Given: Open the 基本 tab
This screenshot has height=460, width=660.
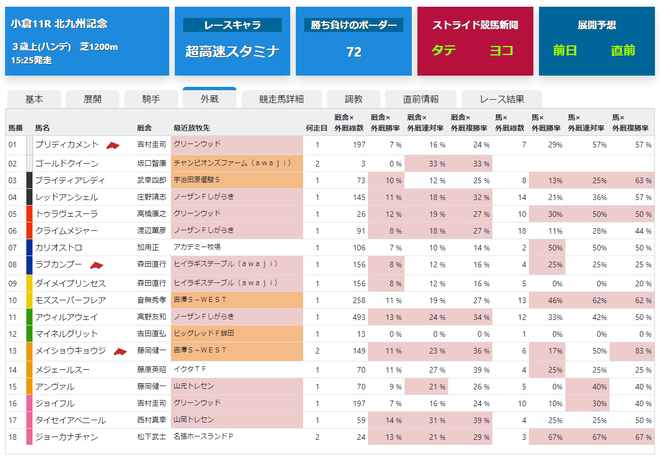Looking at the screenshot, I should (34, 99).
